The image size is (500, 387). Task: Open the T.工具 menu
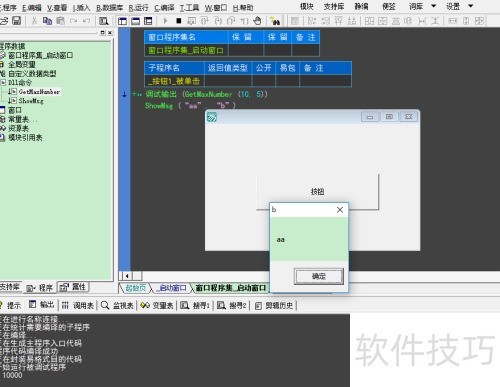pyautogui.click(x=189, y=7)
